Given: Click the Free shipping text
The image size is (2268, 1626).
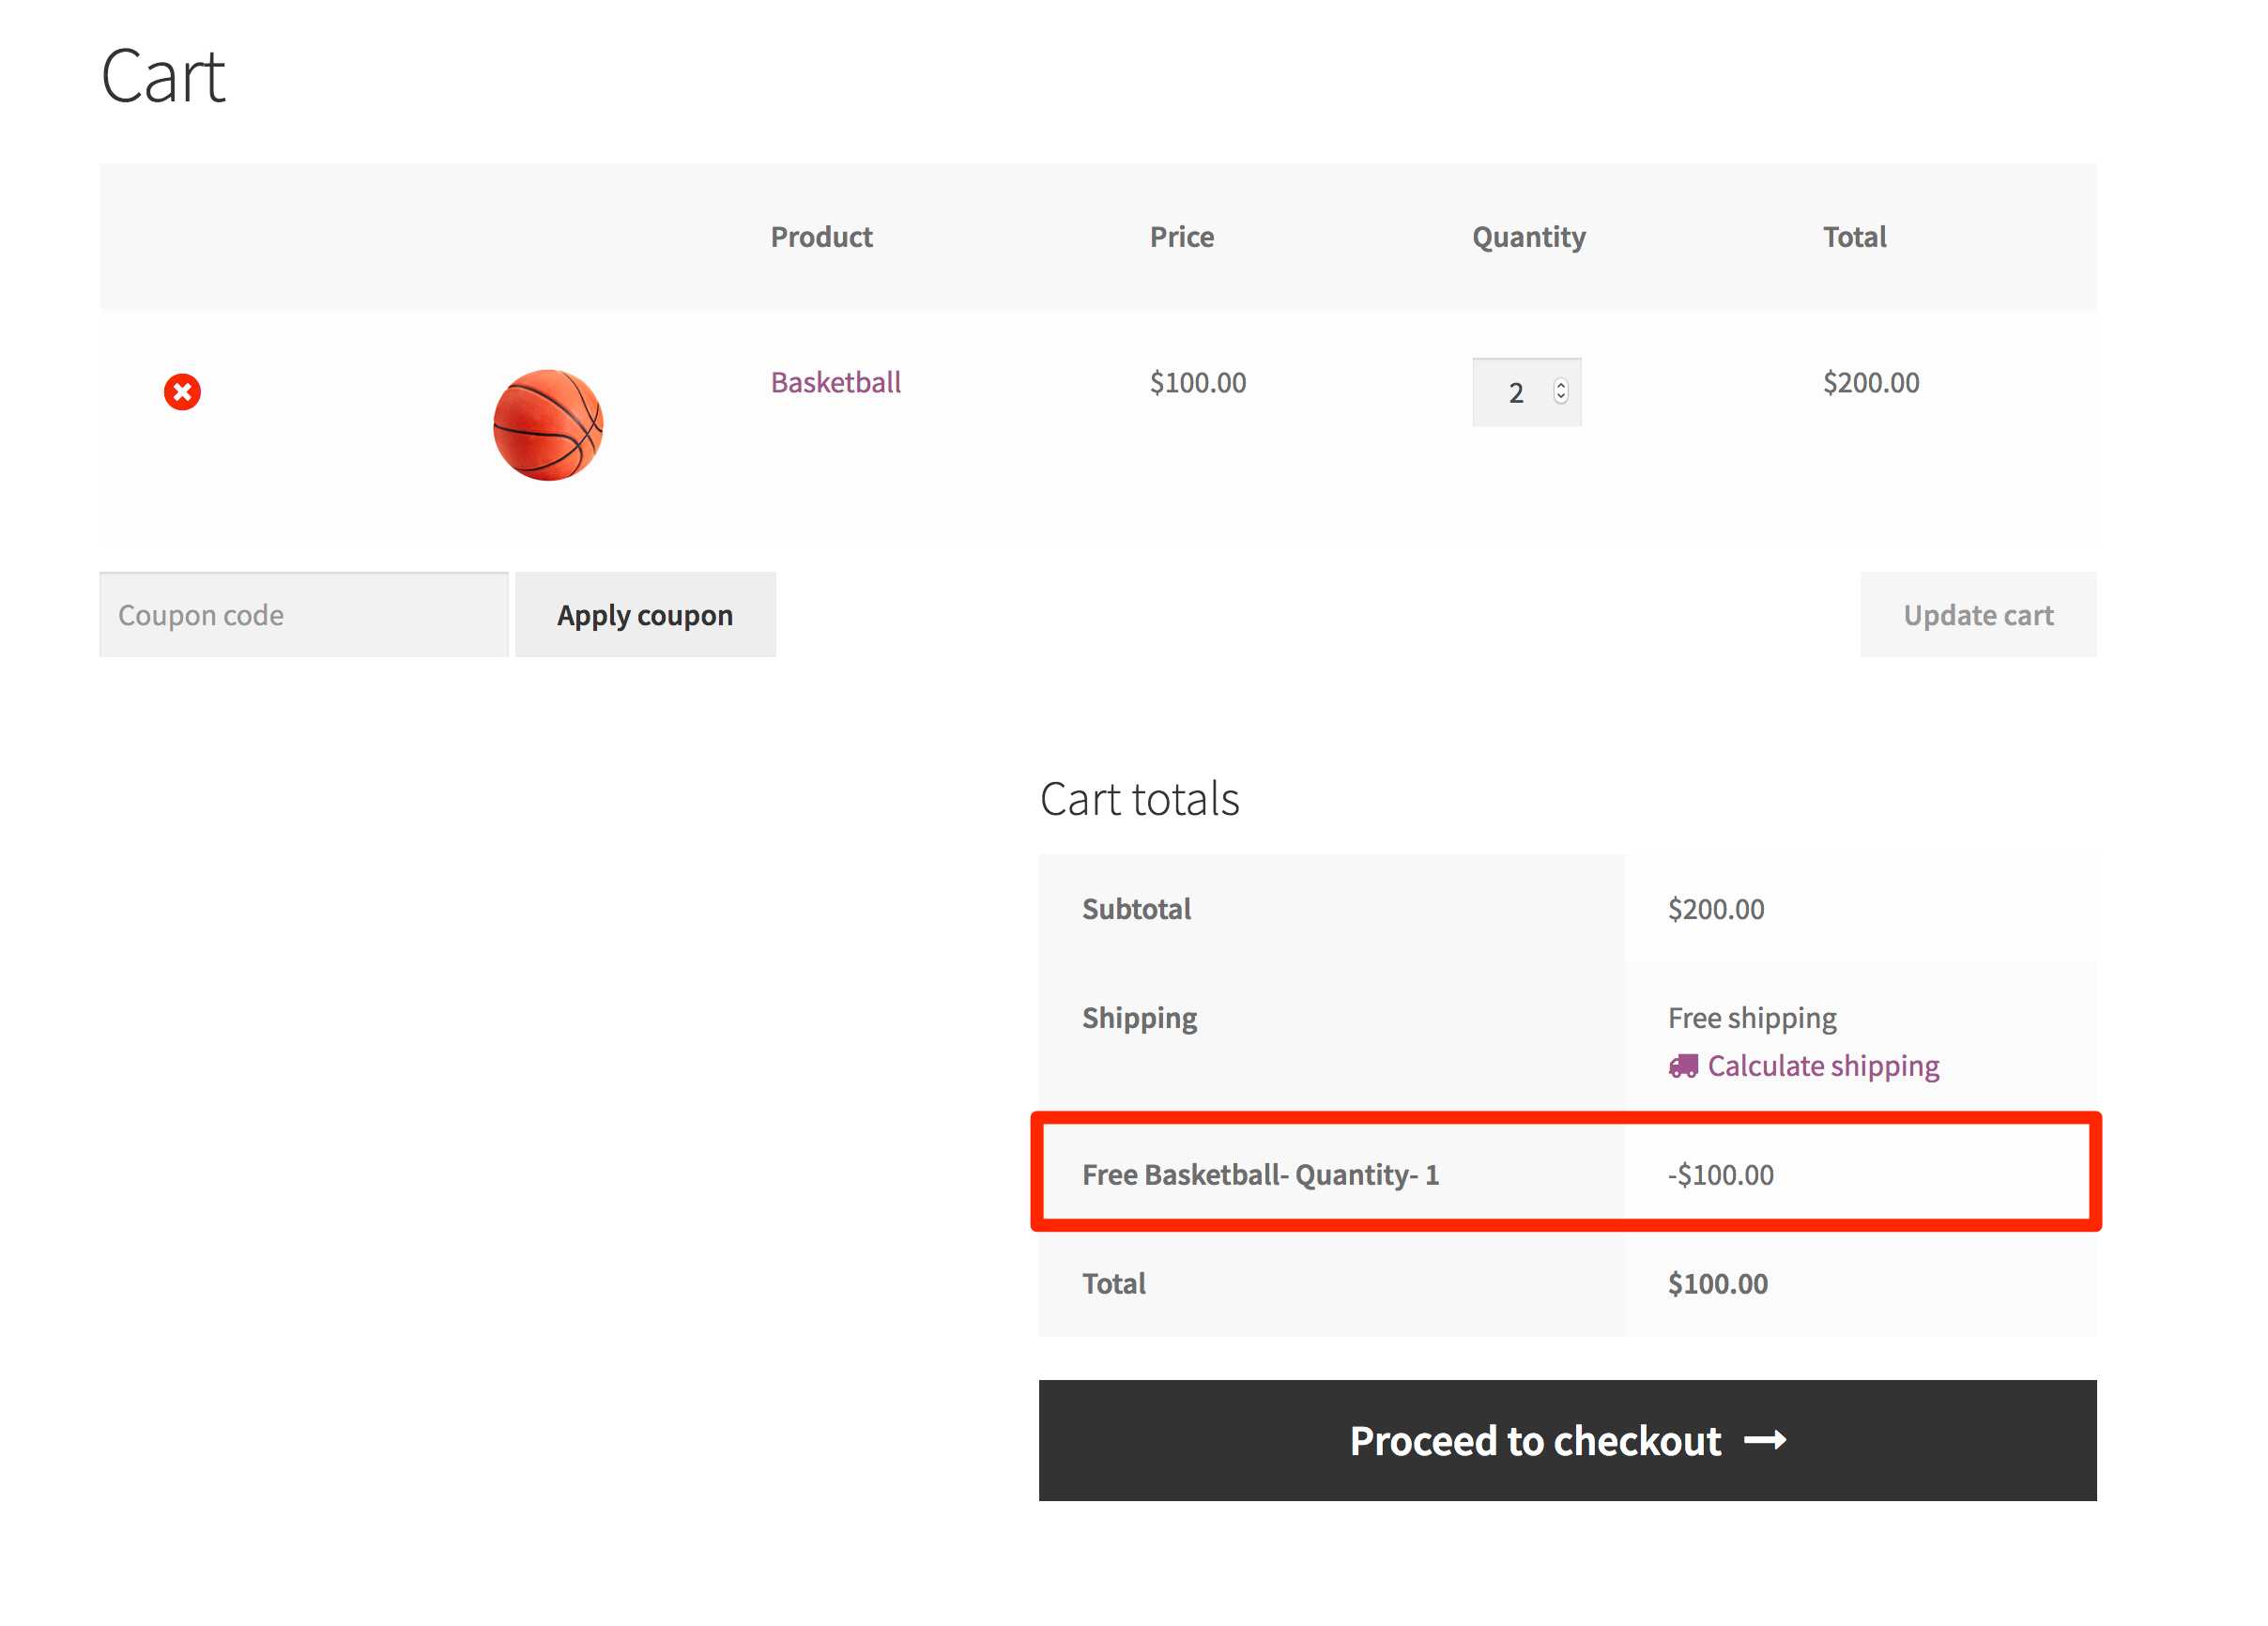Looking at the screenshot, I should click(1752, 1018).
